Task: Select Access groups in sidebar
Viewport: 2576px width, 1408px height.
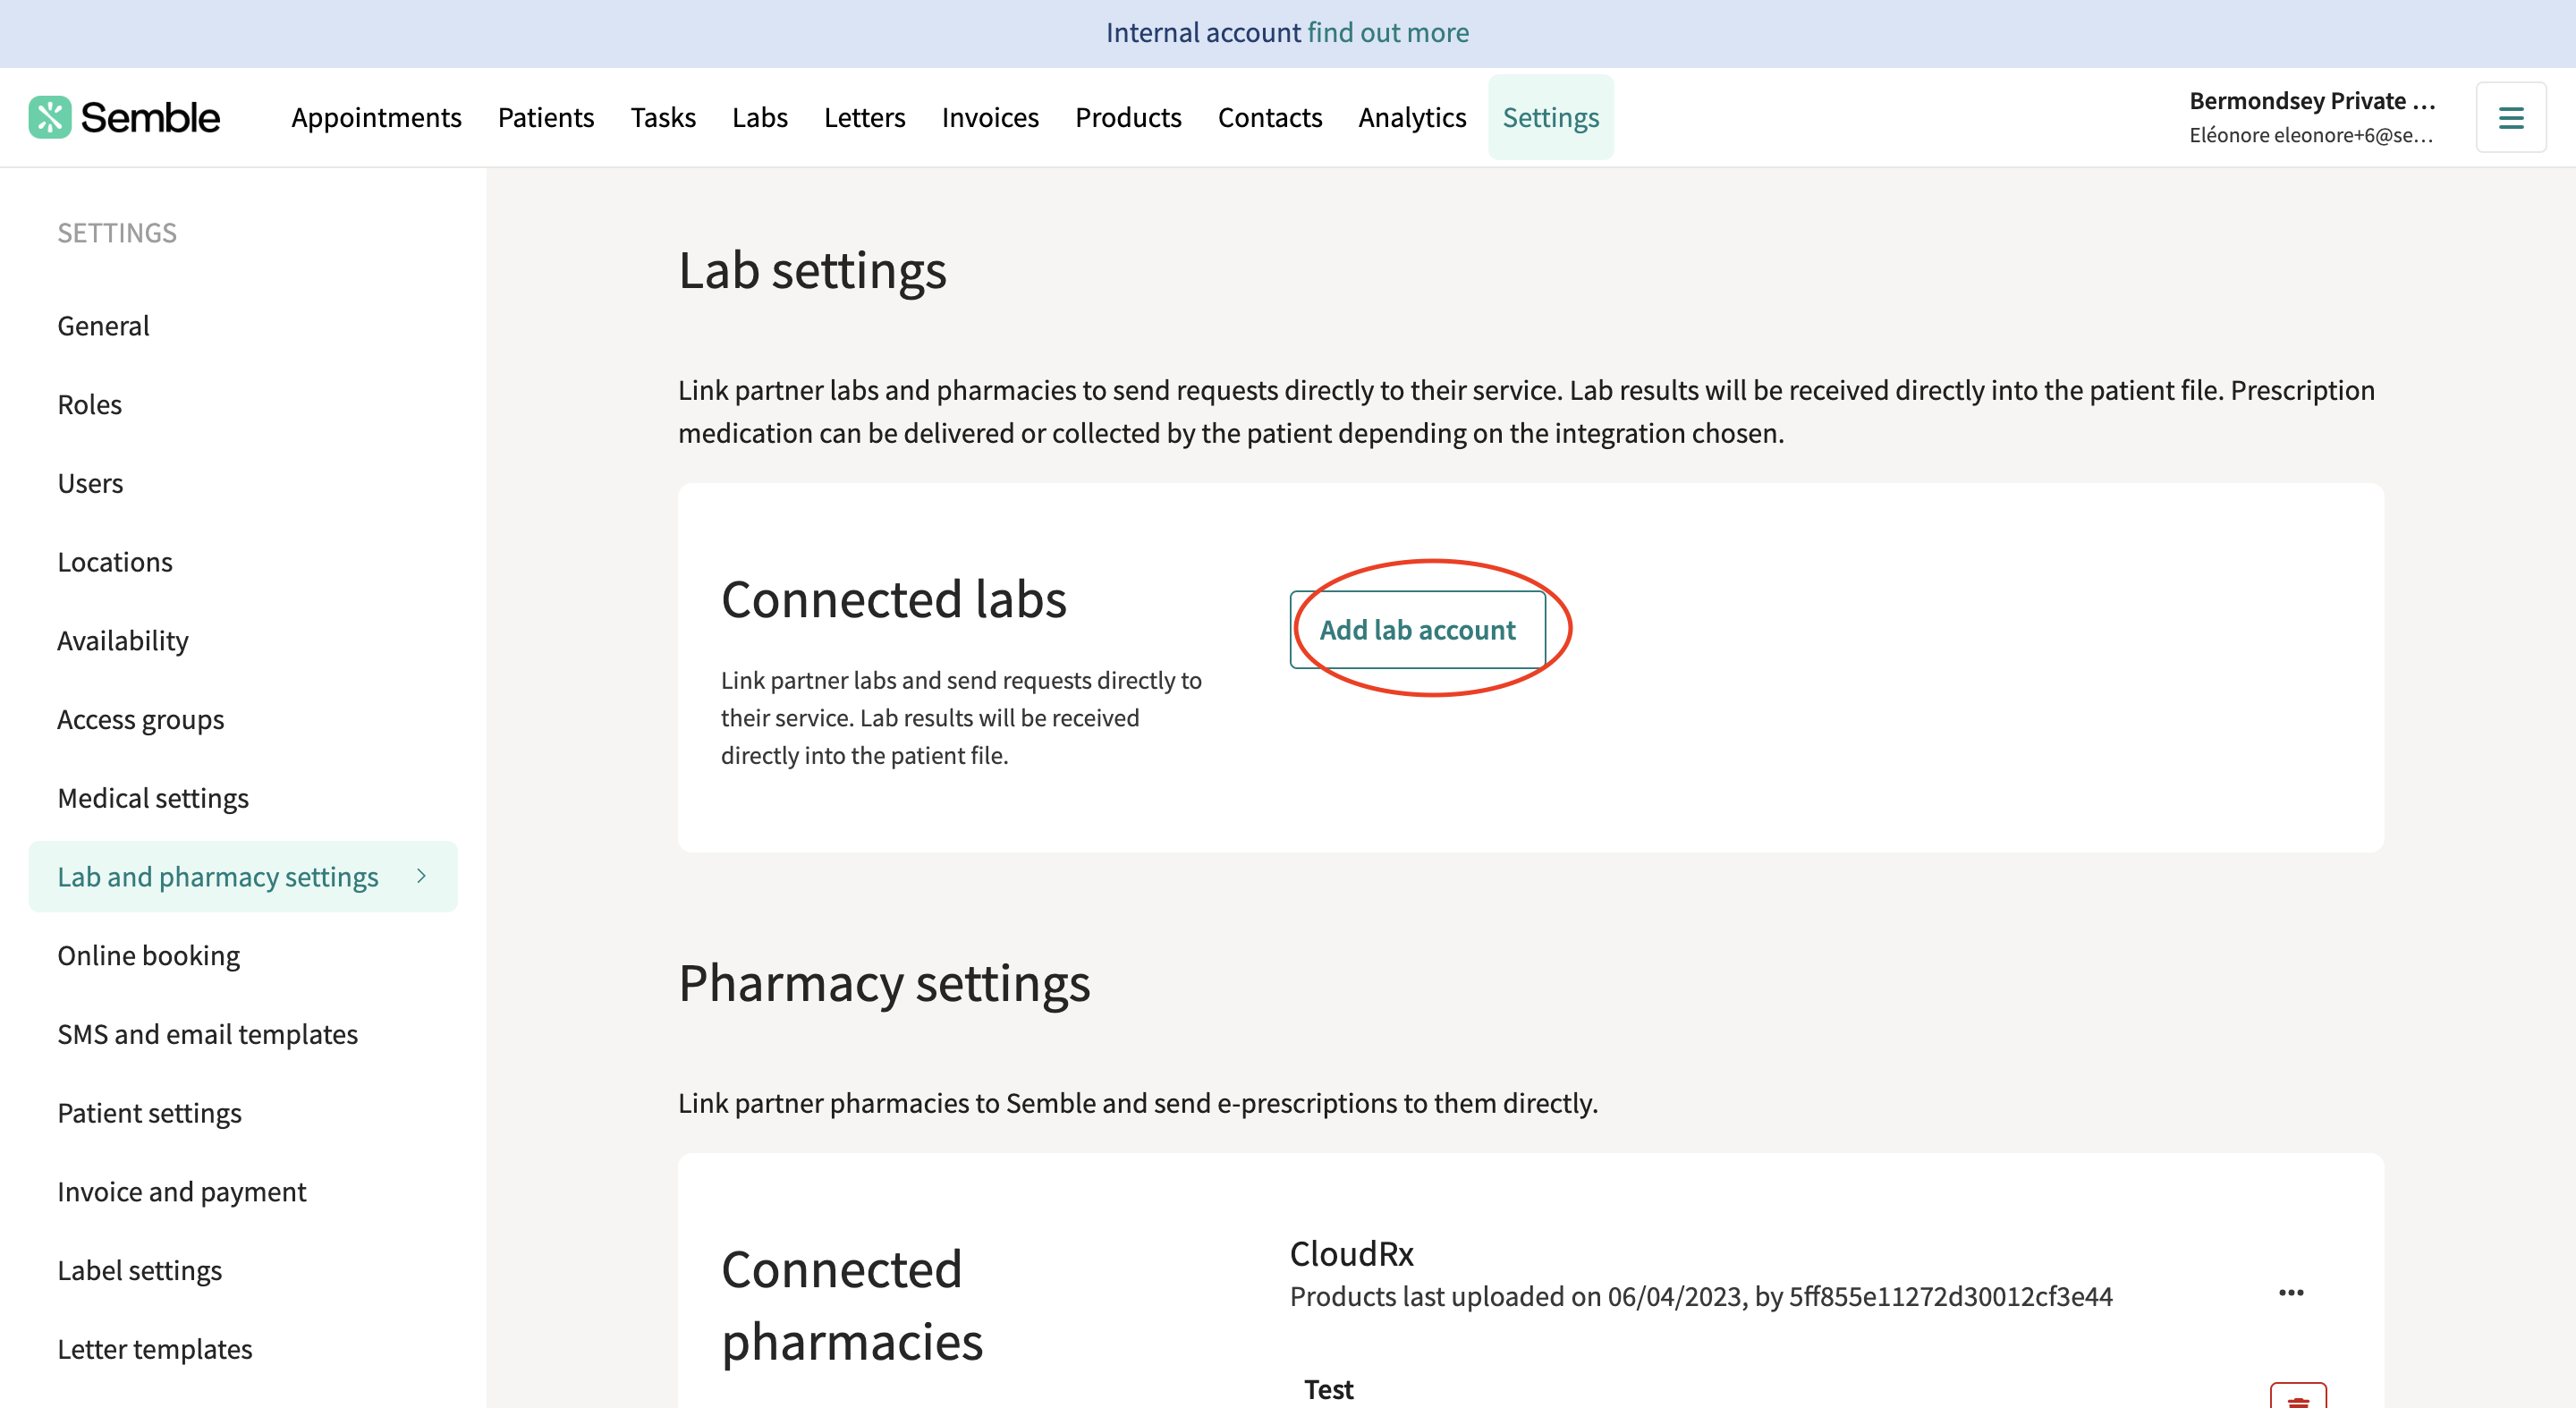Action: click(140, 719)
